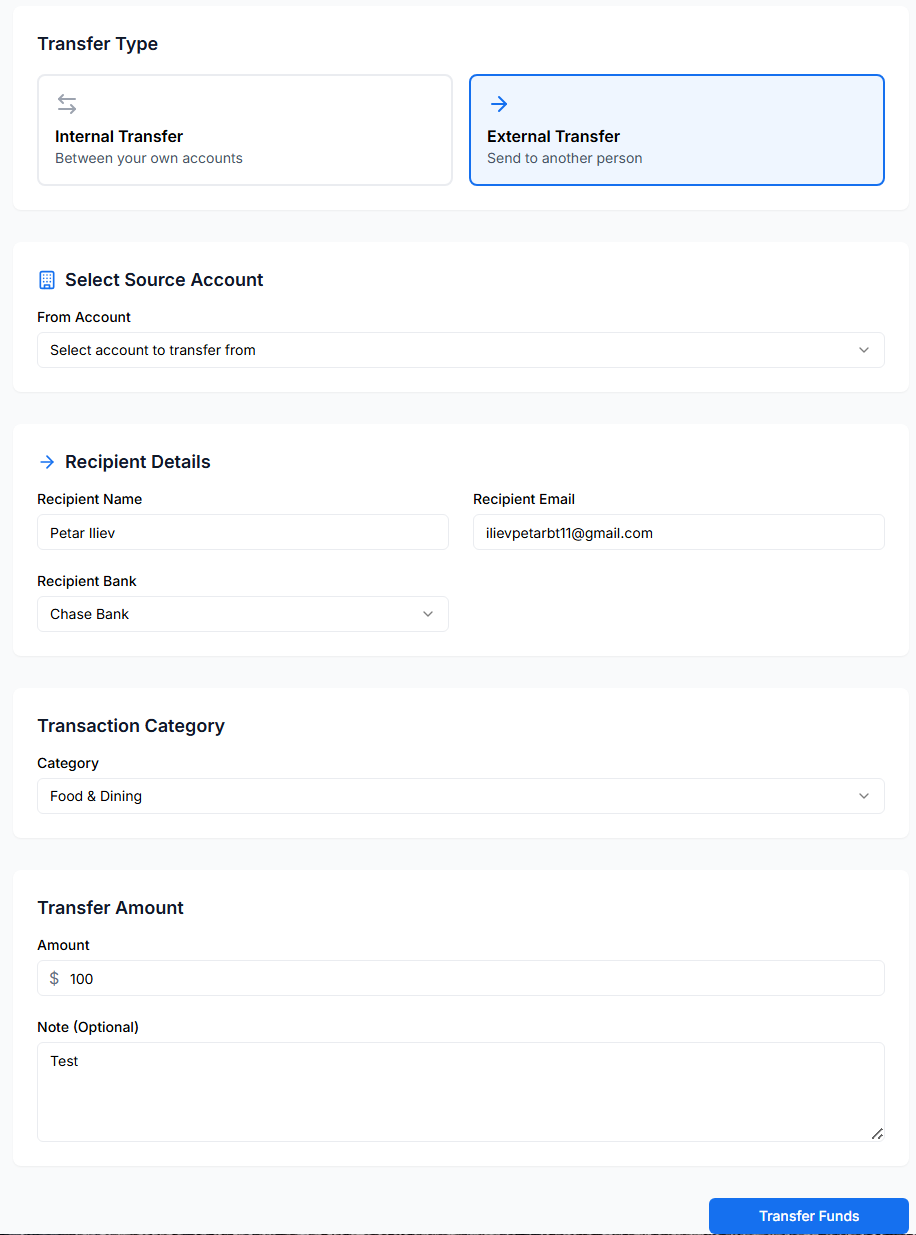The image size is (916, 1235).
Task: Click the Note (Optional) label
Action: tap(88, 1027)
